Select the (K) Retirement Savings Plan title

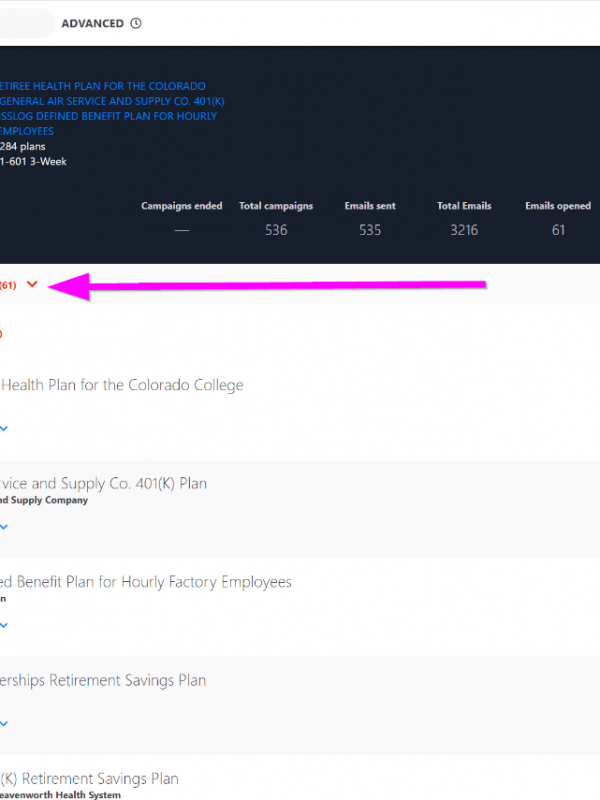(x=90, y=778)
